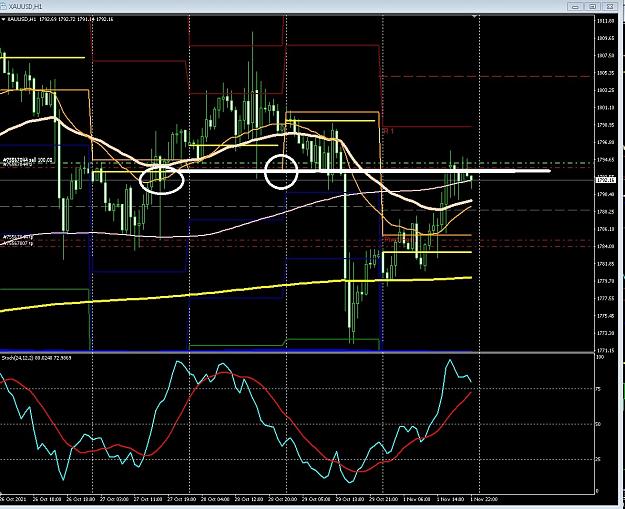Click price scale value 1805.35
625x509 pixels.
tap(605, 73)
